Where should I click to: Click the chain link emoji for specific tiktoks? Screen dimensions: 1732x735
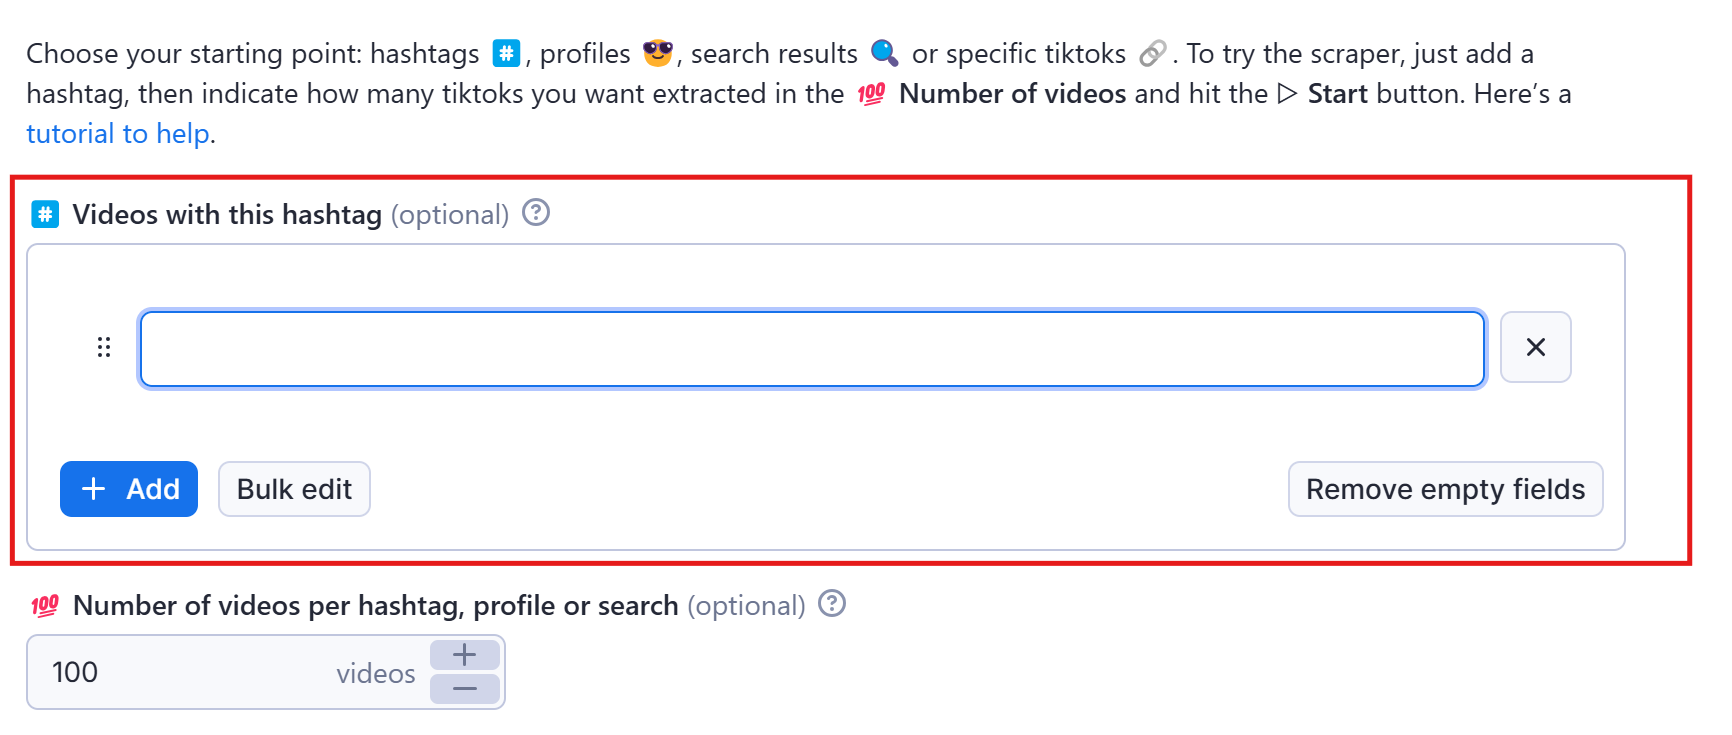[x=1155, y=52]
